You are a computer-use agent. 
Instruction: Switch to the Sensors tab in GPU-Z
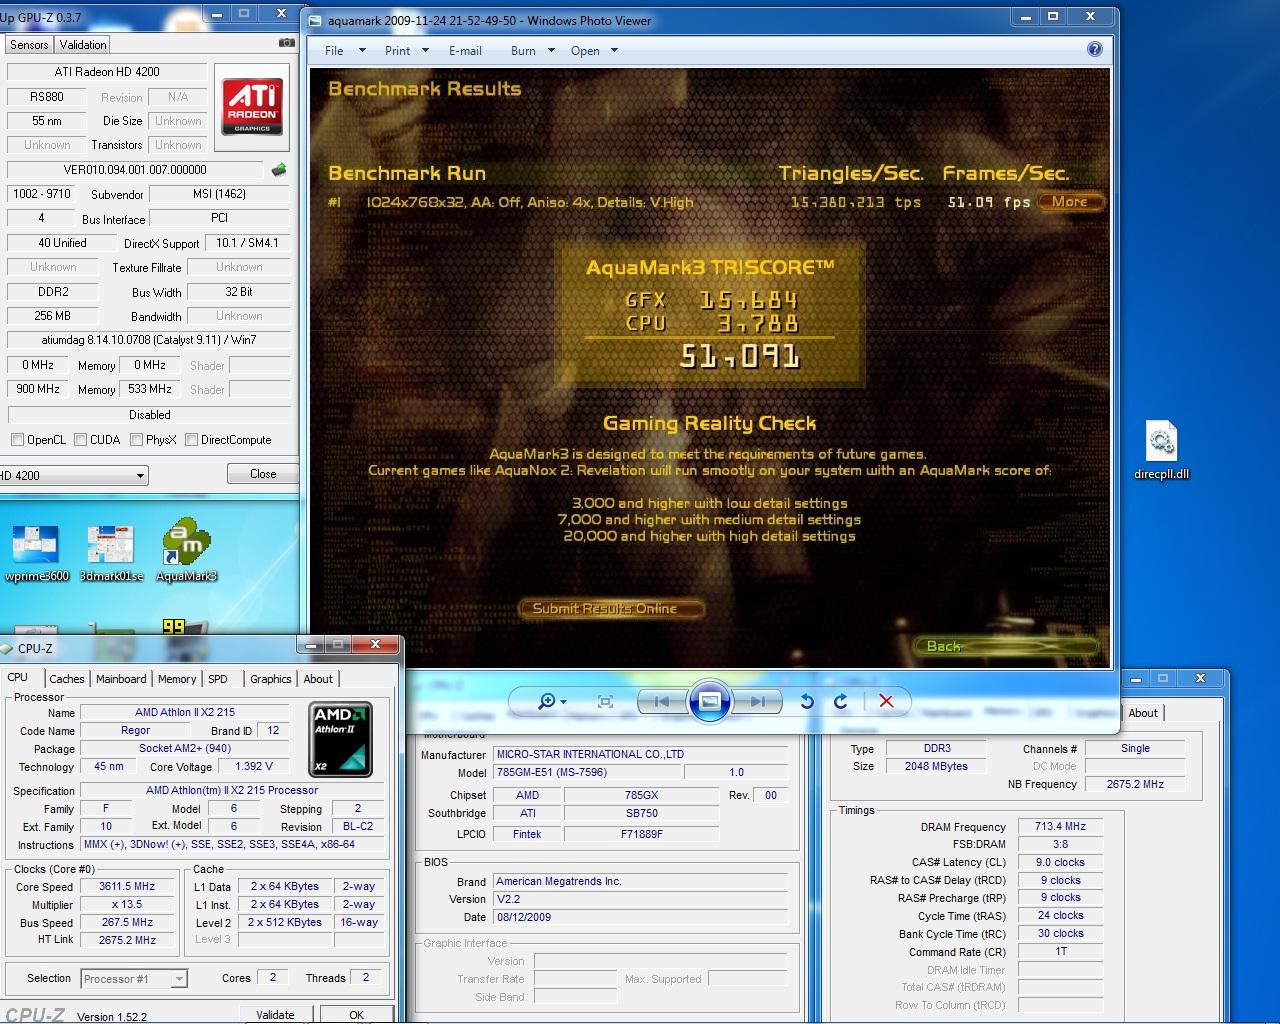(x=29, y=45)
